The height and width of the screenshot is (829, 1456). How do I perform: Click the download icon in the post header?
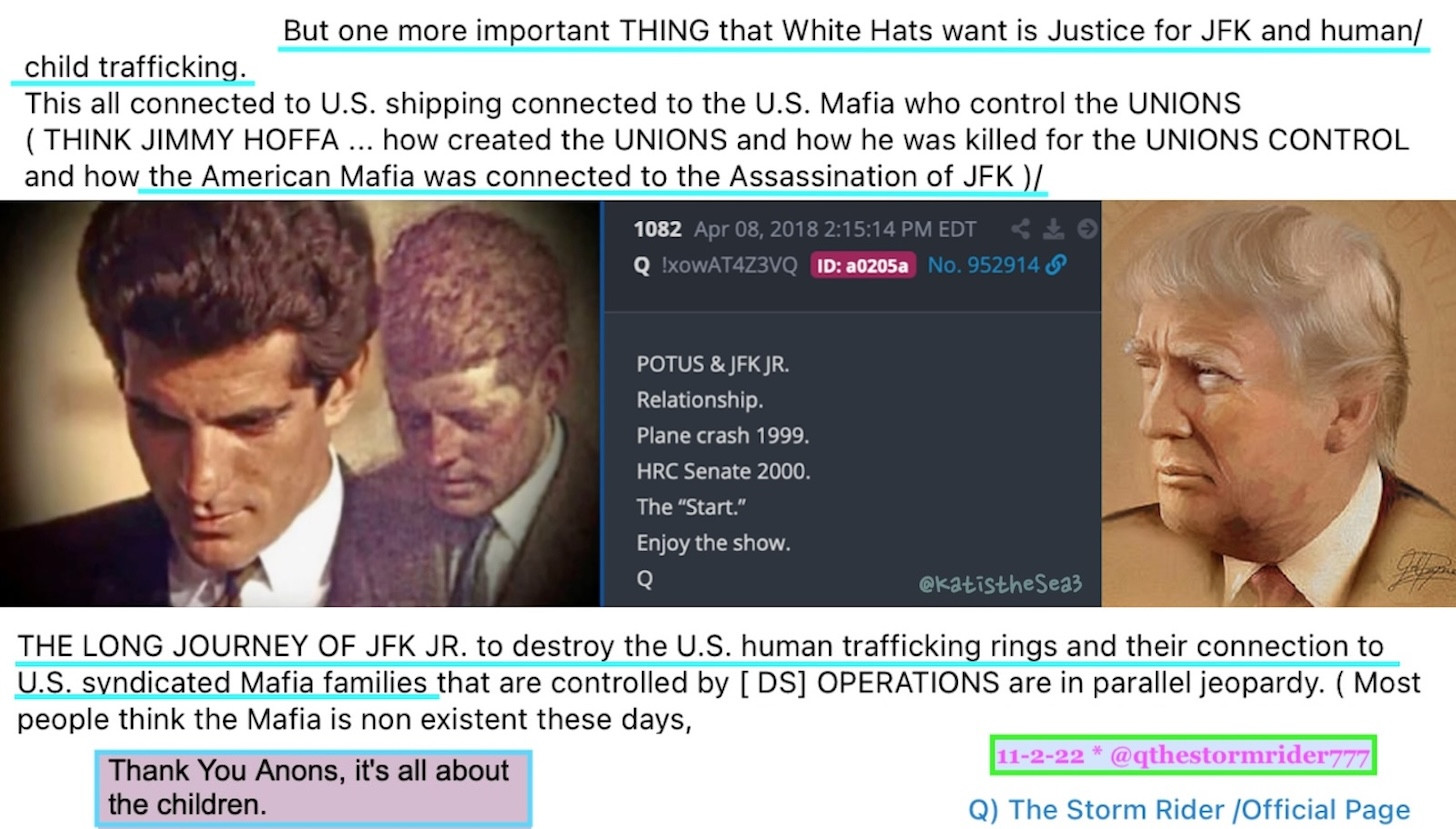tap(1053, 229)
